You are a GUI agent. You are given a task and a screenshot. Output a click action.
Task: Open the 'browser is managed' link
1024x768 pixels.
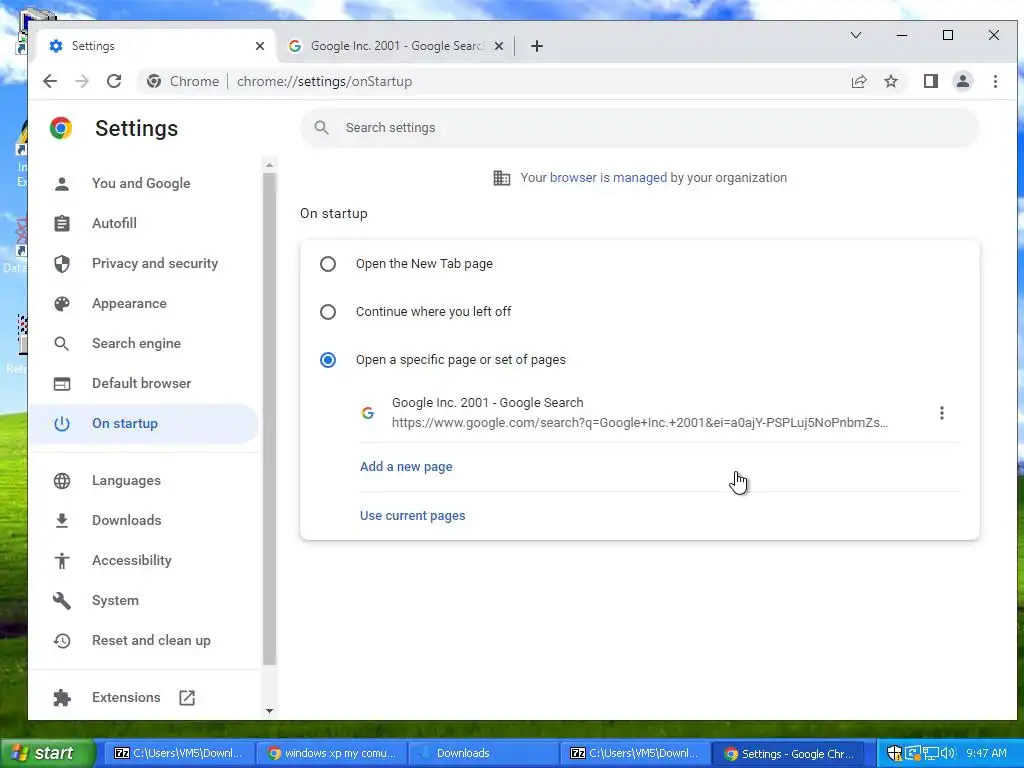(x=609, y=178)
